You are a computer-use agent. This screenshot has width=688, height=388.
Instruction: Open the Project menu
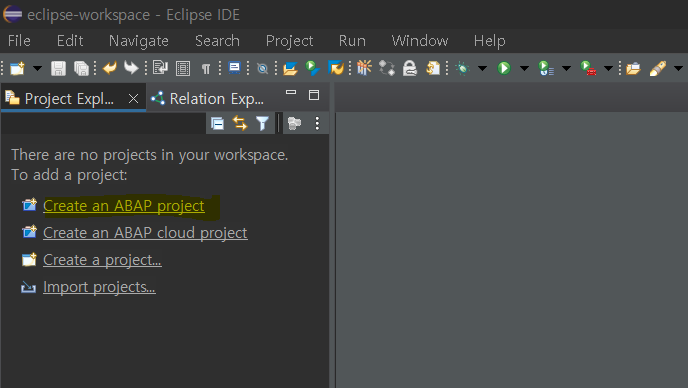pyautogui.click(x=289, y=41)
